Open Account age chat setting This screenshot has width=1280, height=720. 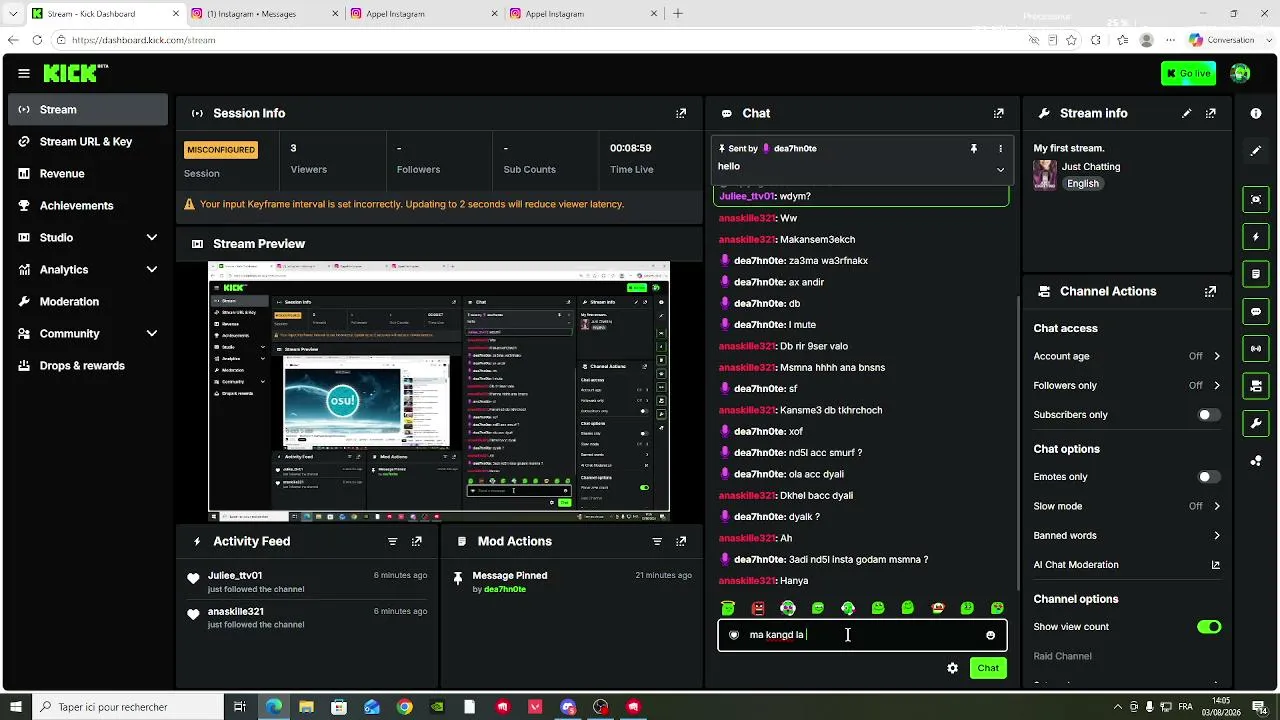tap(1127, 356)
